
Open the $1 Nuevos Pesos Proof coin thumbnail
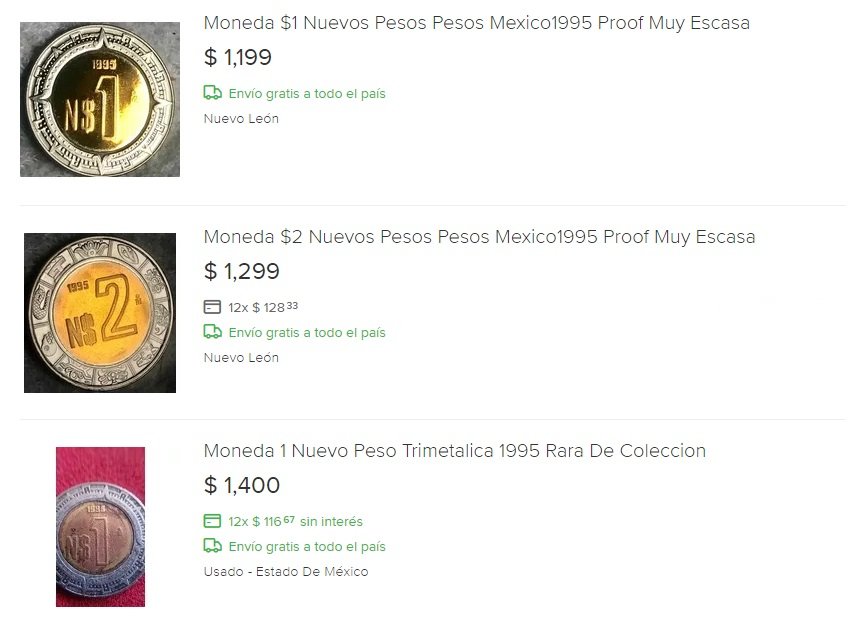[x=100, y=99]
